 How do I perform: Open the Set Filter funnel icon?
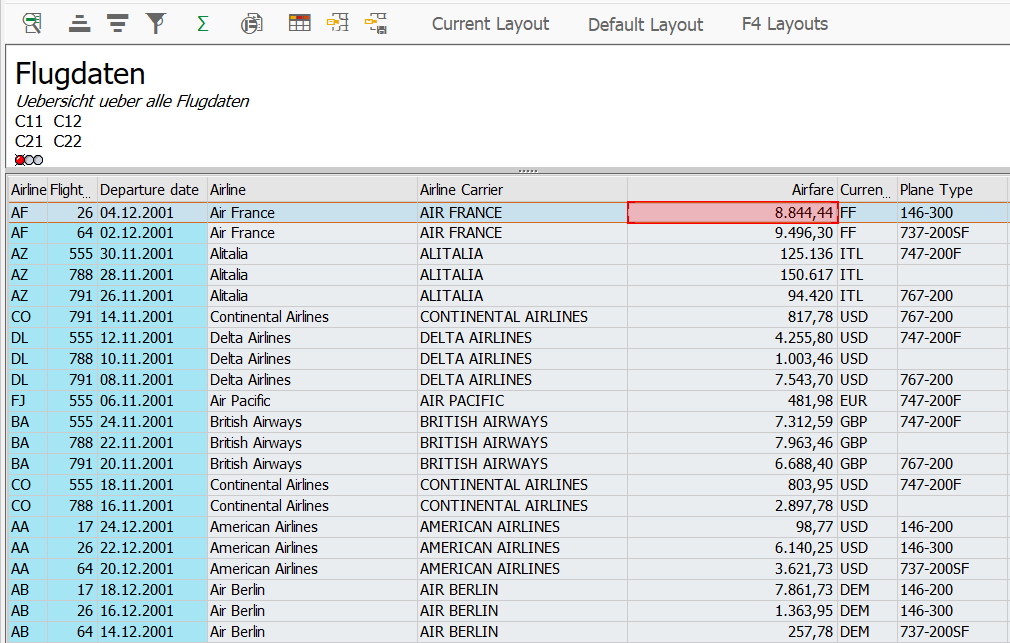pyautogui.click(x=155, y=24)
